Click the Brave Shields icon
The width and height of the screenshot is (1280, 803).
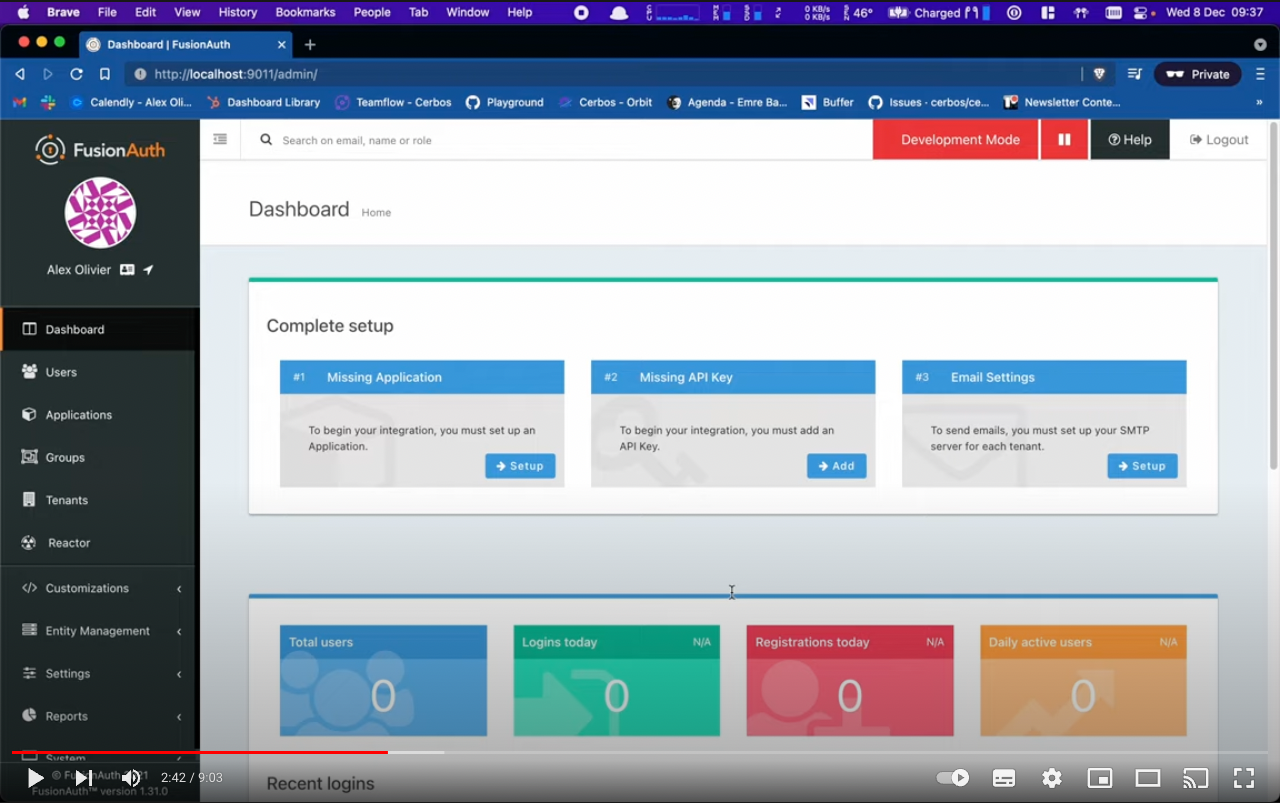[1099, 74]
